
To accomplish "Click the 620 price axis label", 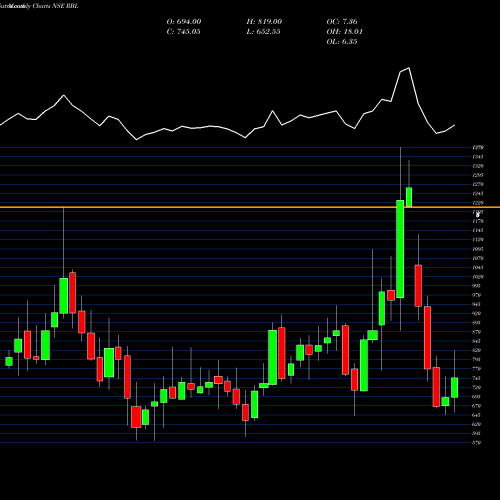I will pos(477,424).
